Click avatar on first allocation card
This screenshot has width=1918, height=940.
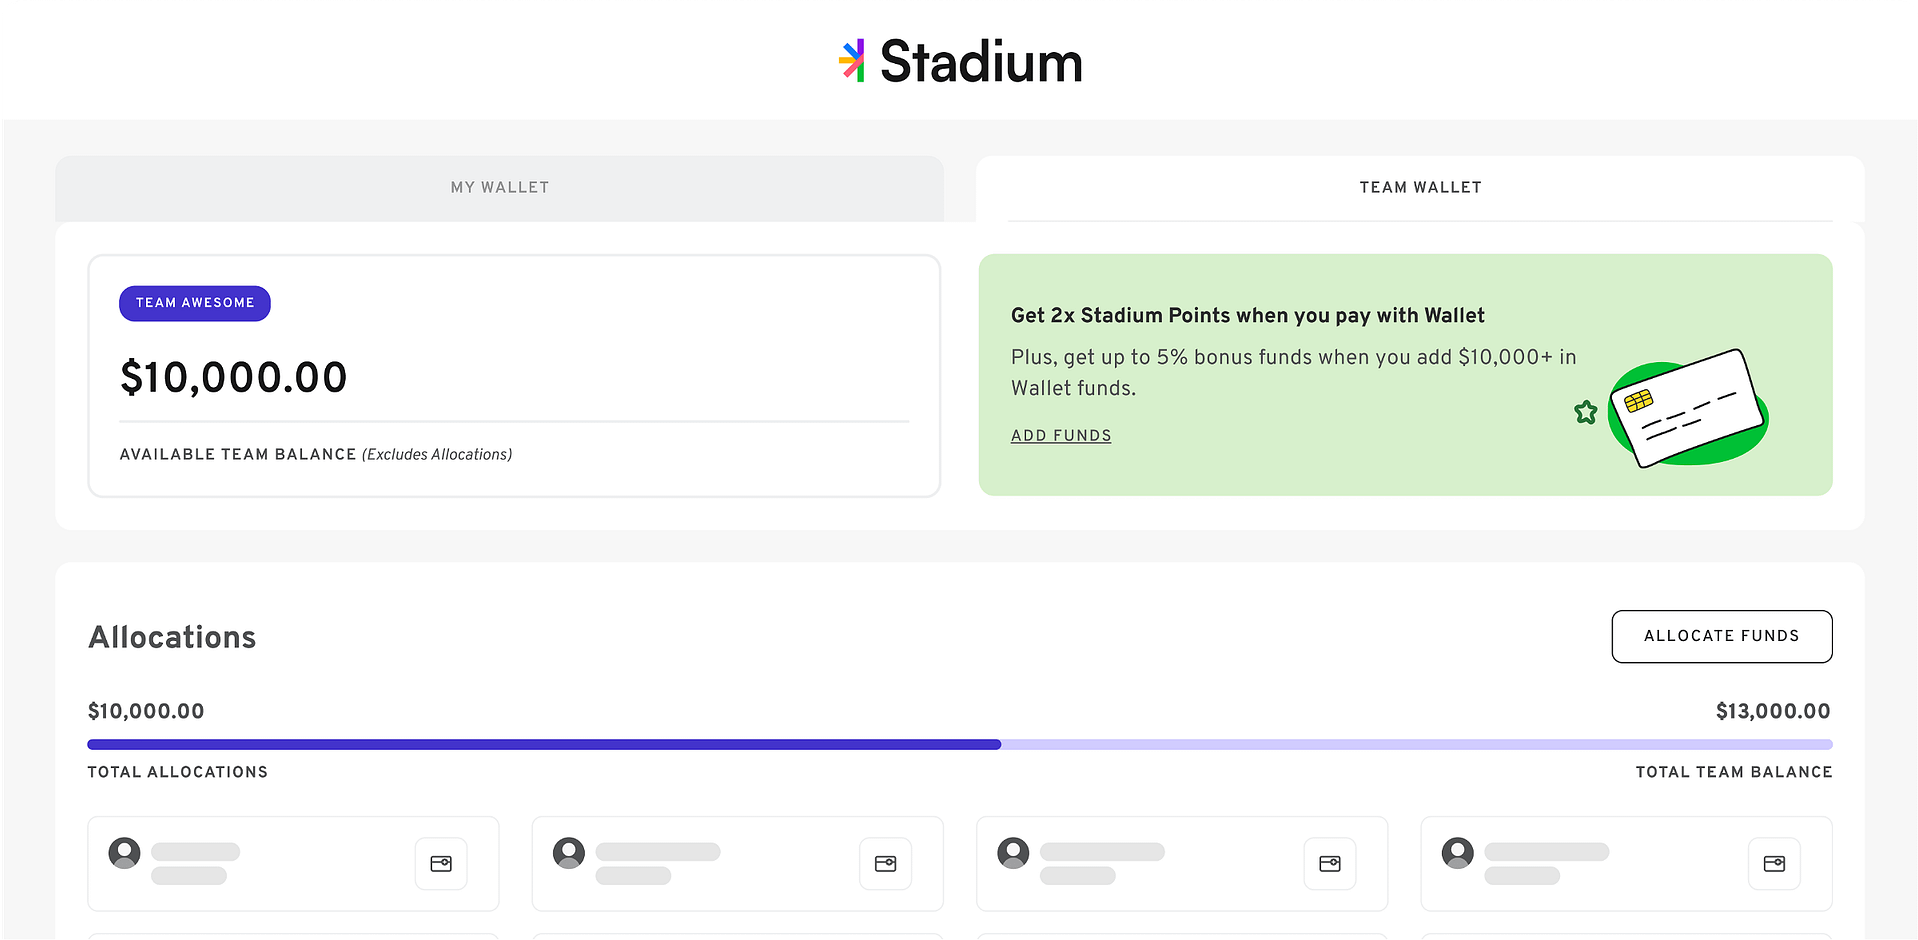tap(125, 853)
